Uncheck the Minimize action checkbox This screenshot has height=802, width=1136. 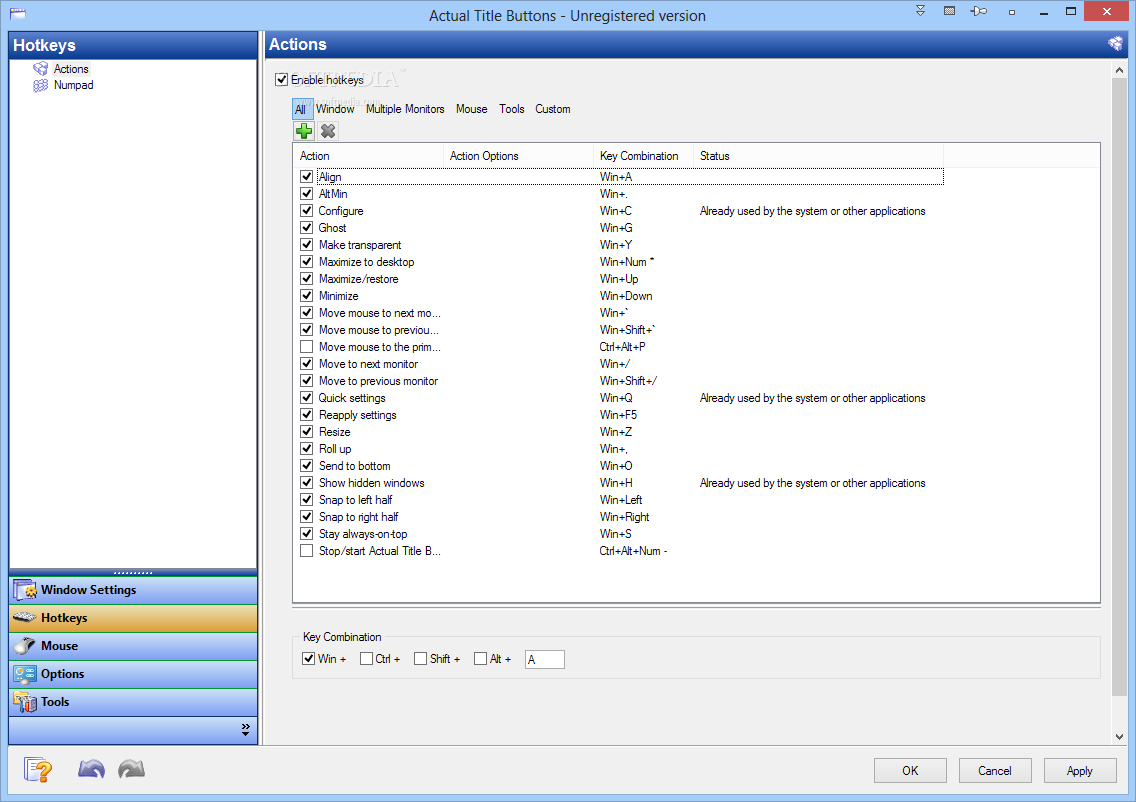click(306, 296)
